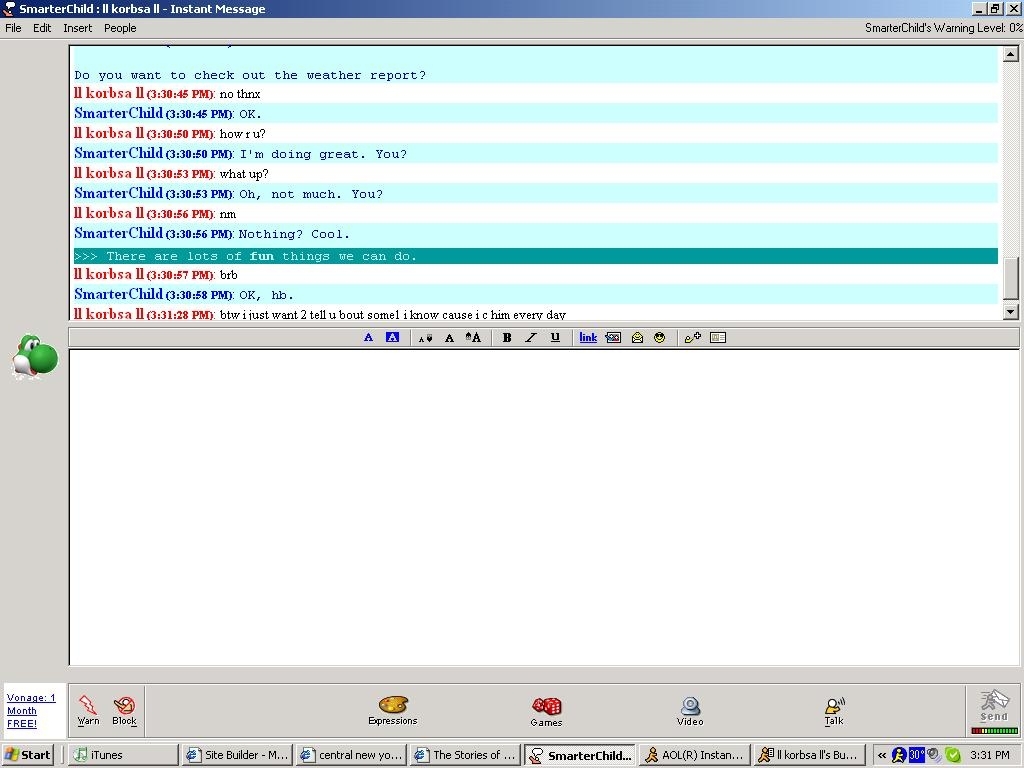The height and width of the screenshot is (768, 1024).
Task: Switch to the iTunes taskbar button
Action: (x=123, y=755)
